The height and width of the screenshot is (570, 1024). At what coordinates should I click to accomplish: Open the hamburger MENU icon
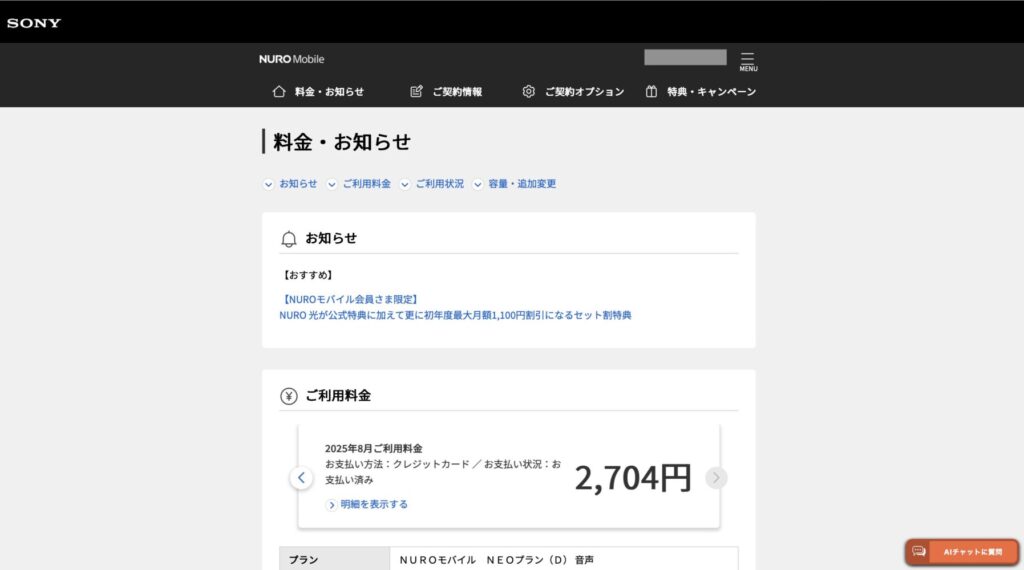click(748, 61)
